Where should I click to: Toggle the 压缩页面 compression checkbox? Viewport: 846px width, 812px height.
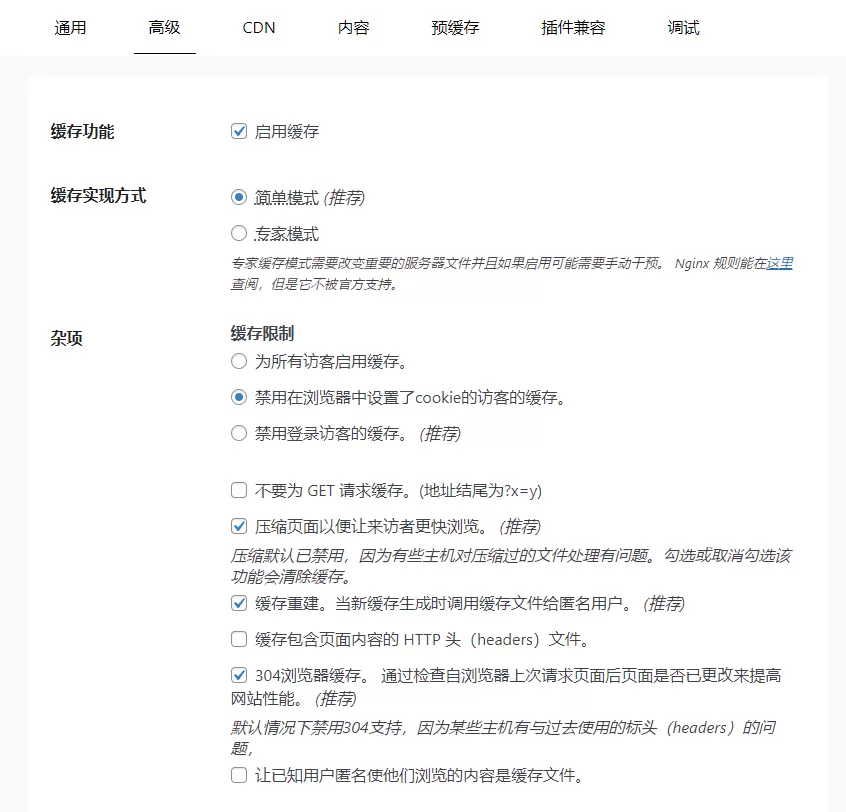click(x=239, y=526)
